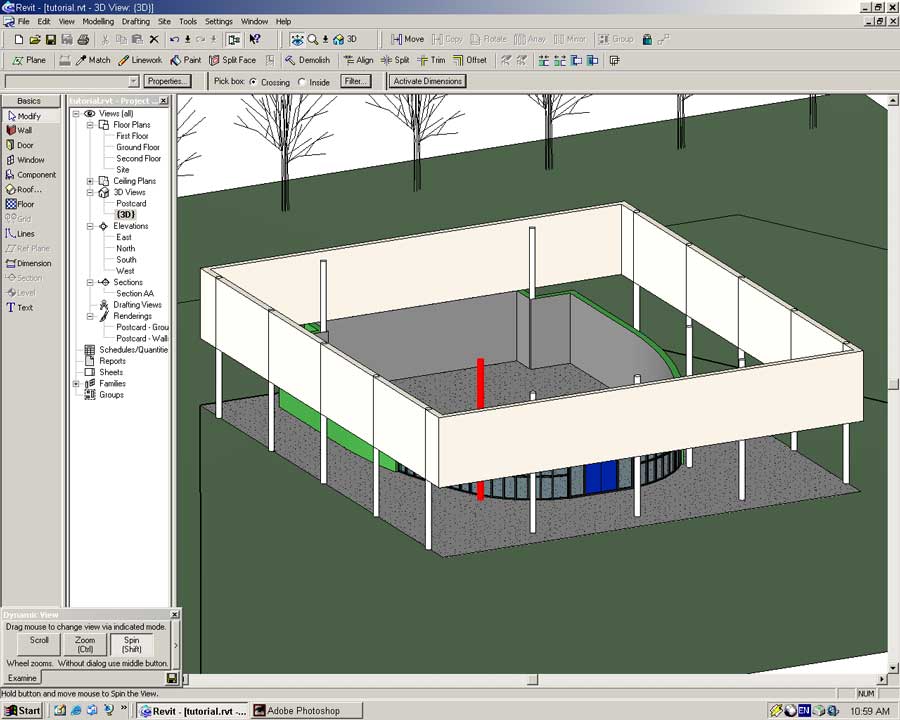This screenshot has height=720, width=900.
Task: Click the Activate Dimensions button
Action: (x=428, y=82)
